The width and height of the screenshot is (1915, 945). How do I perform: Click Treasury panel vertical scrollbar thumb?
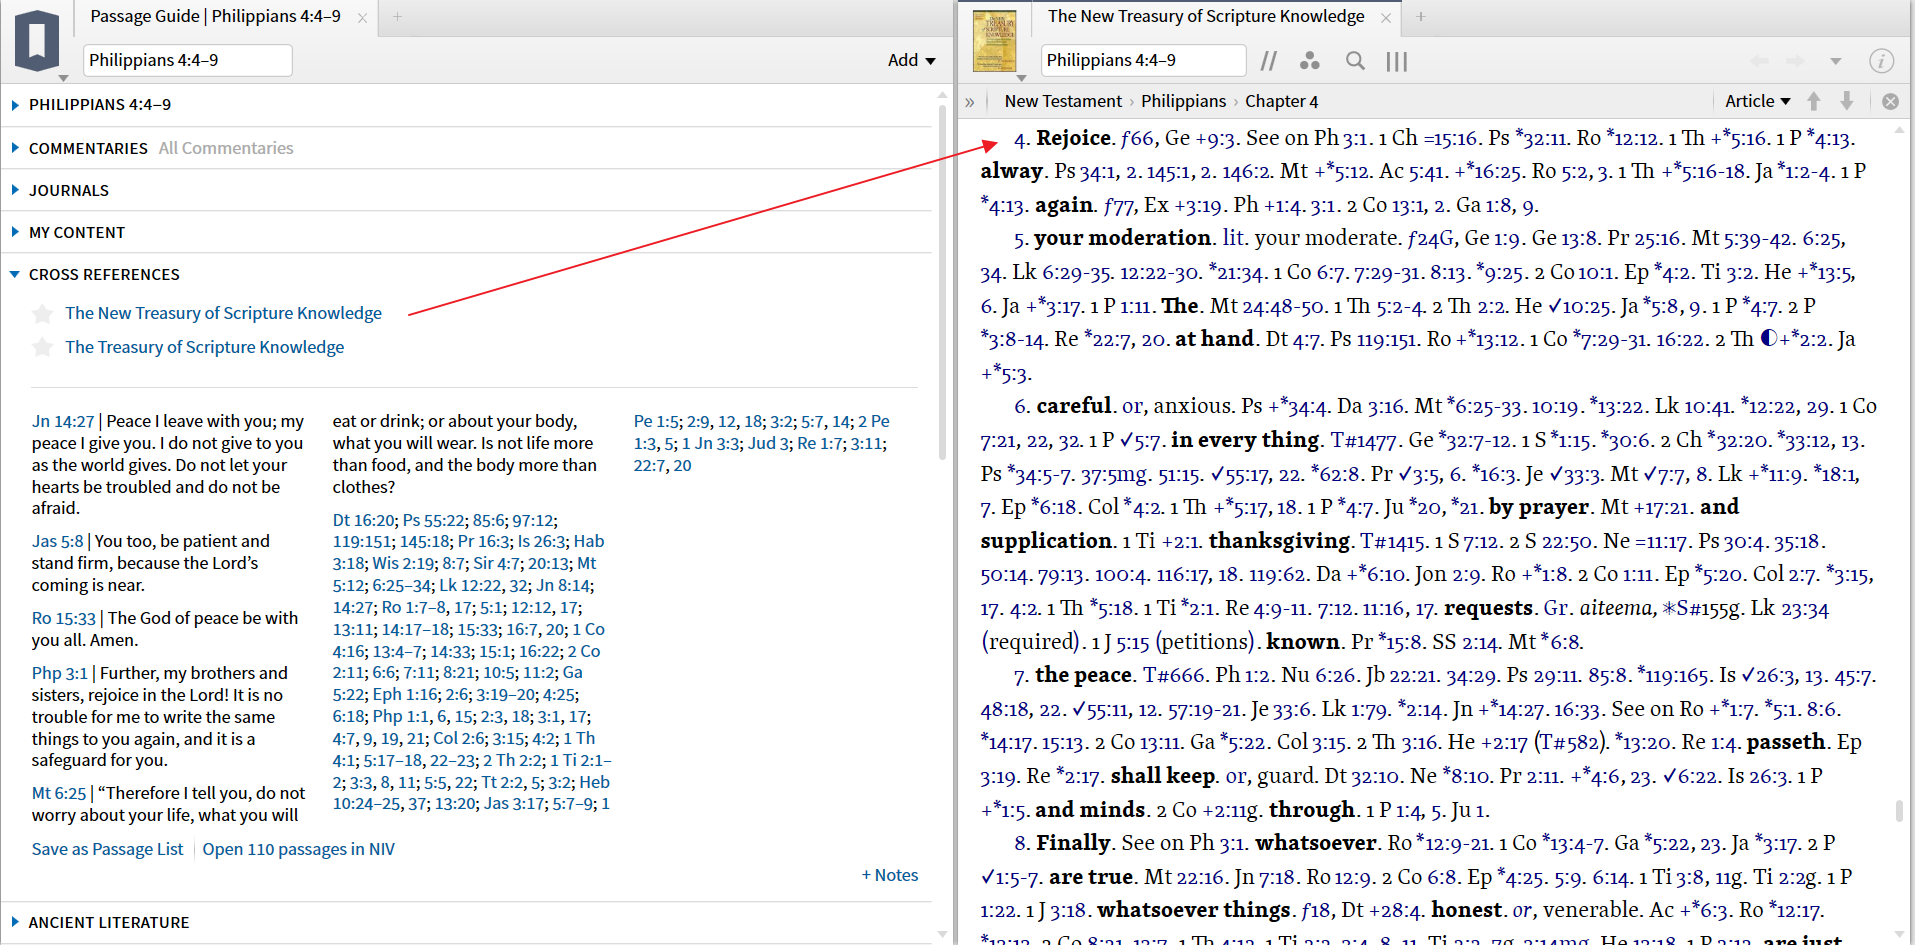pos(1898,810)
